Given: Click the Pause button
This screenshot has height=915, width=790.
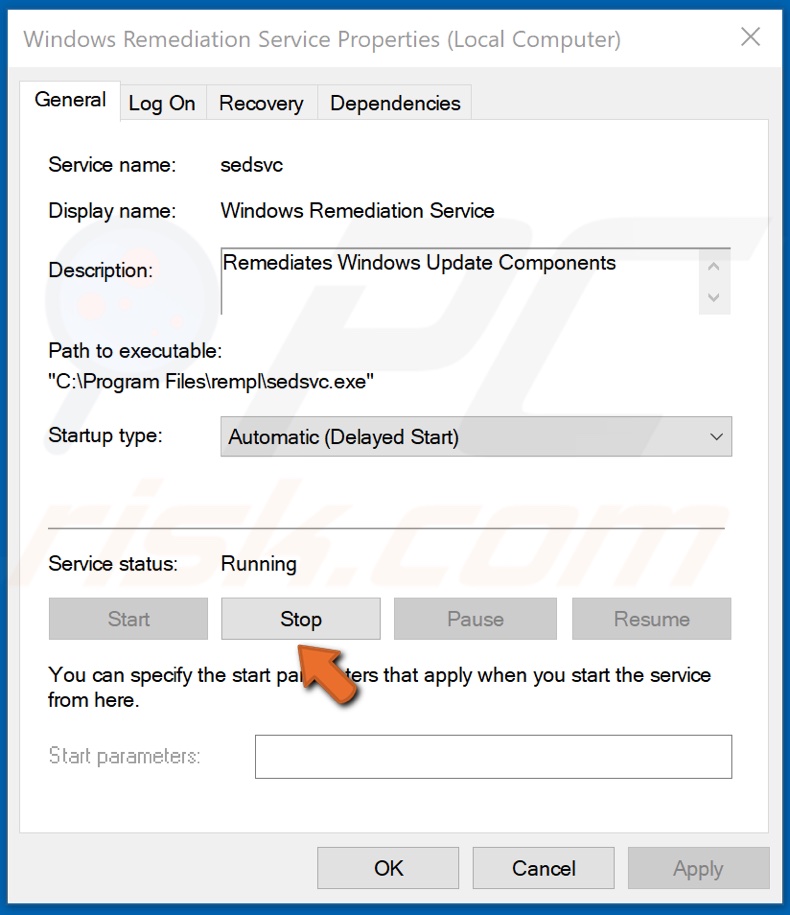Looking at the screenshot, I should 474,618.
